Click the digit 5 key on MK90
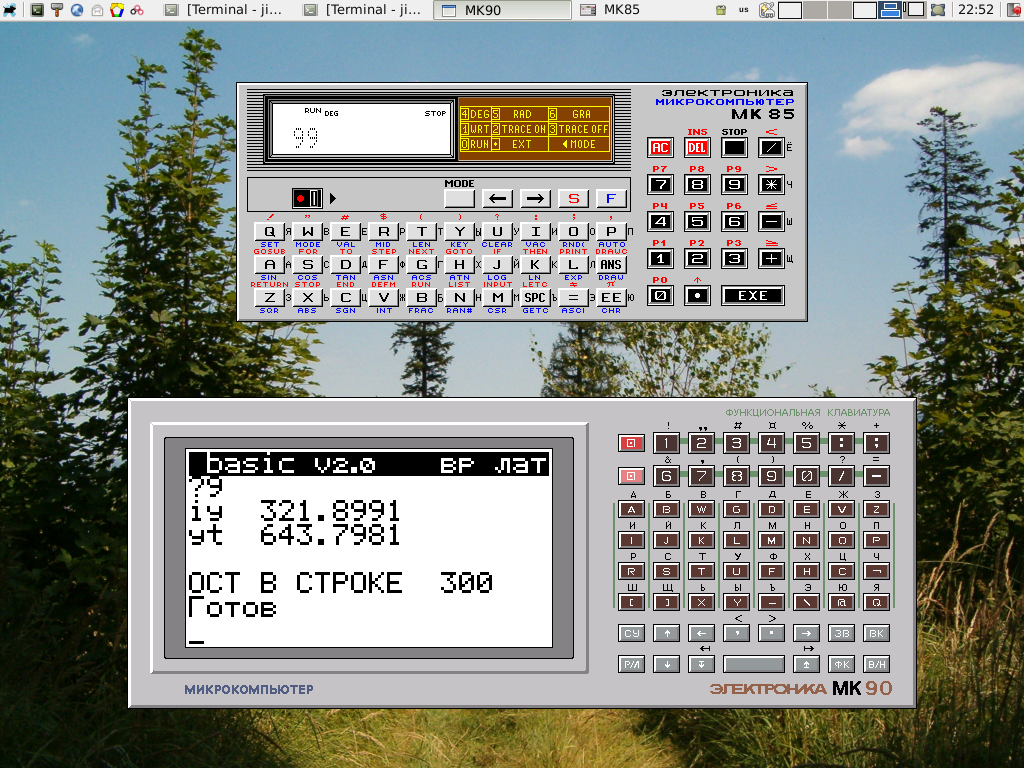The height and width of the screenshot is (768, 1024). pos(807,443)
